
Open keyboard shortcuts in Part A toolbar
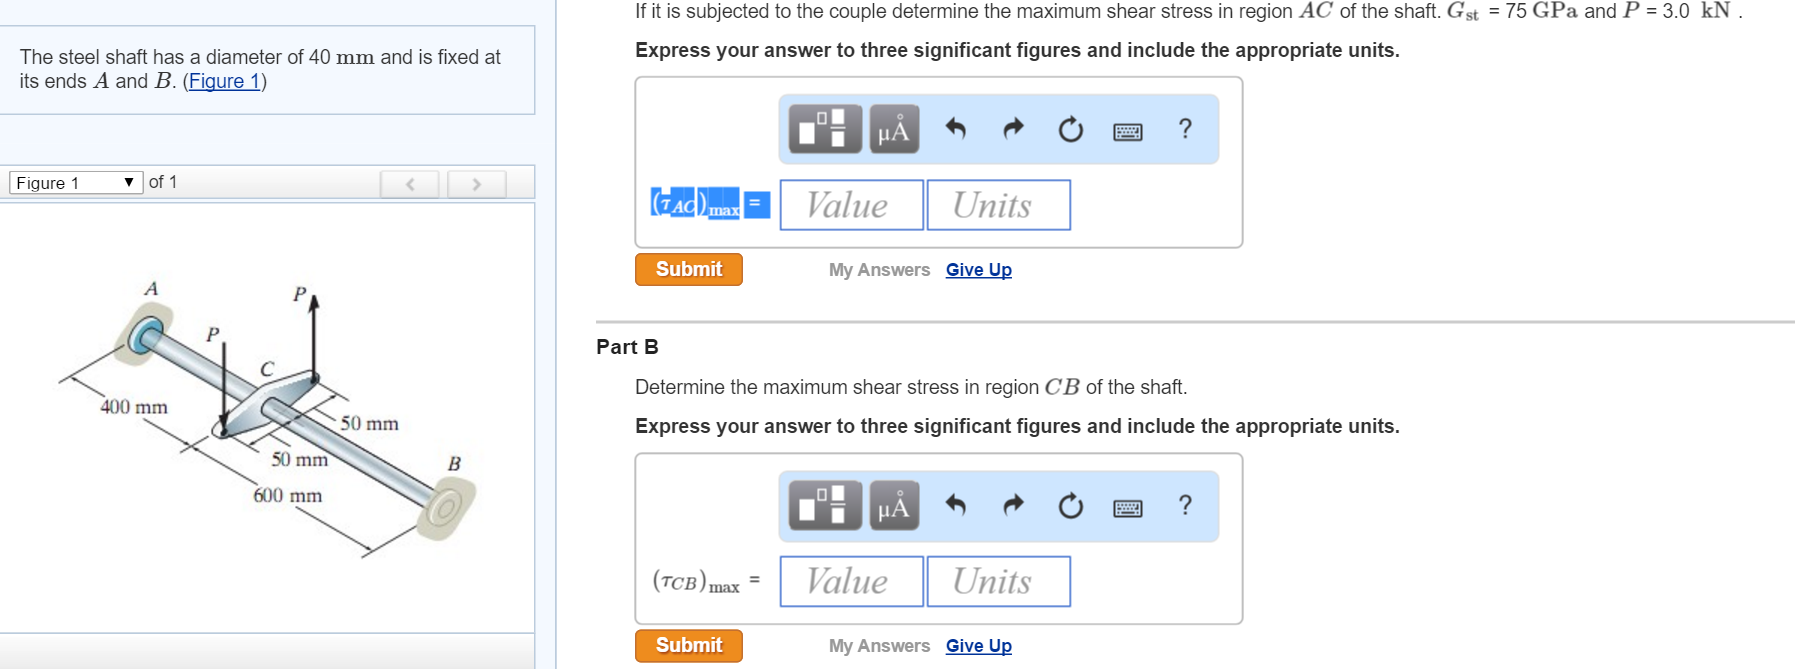(x=1128, y=131)
